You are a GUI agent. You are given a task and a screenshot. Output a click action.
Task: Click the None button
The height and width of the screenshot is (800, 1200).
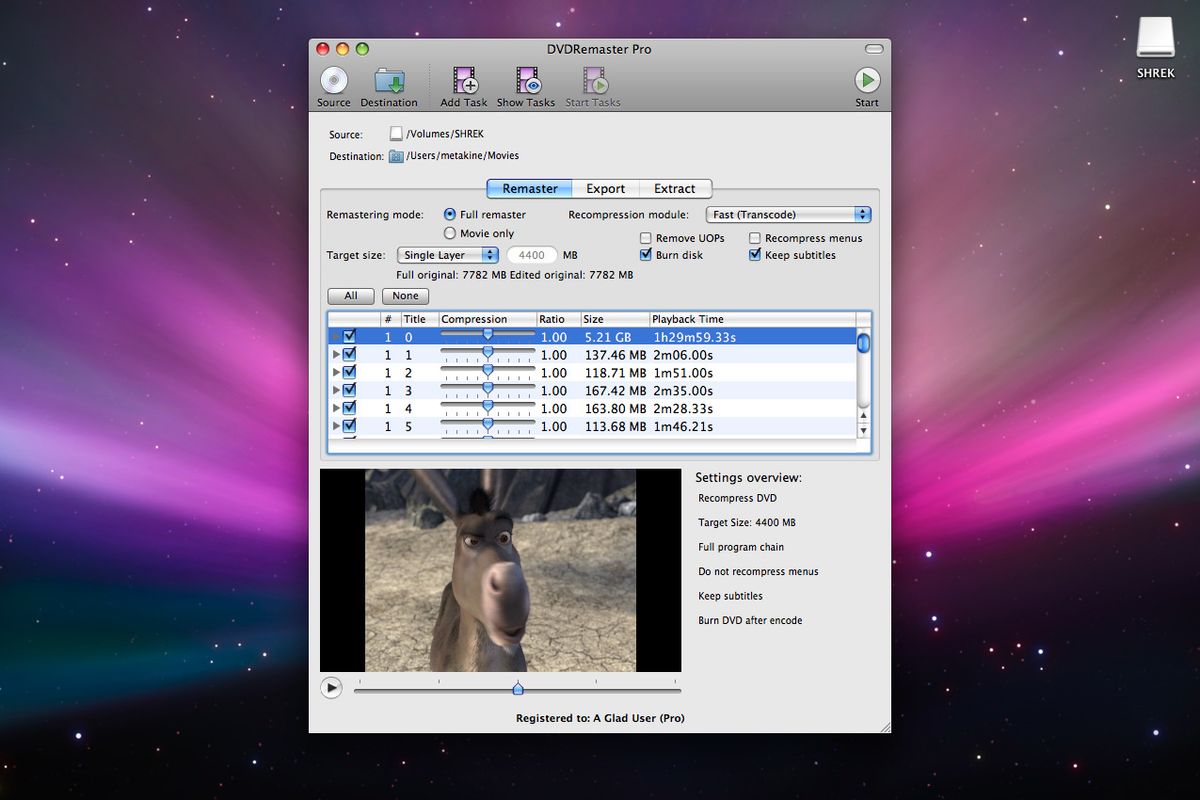click(x=405, y=296)
